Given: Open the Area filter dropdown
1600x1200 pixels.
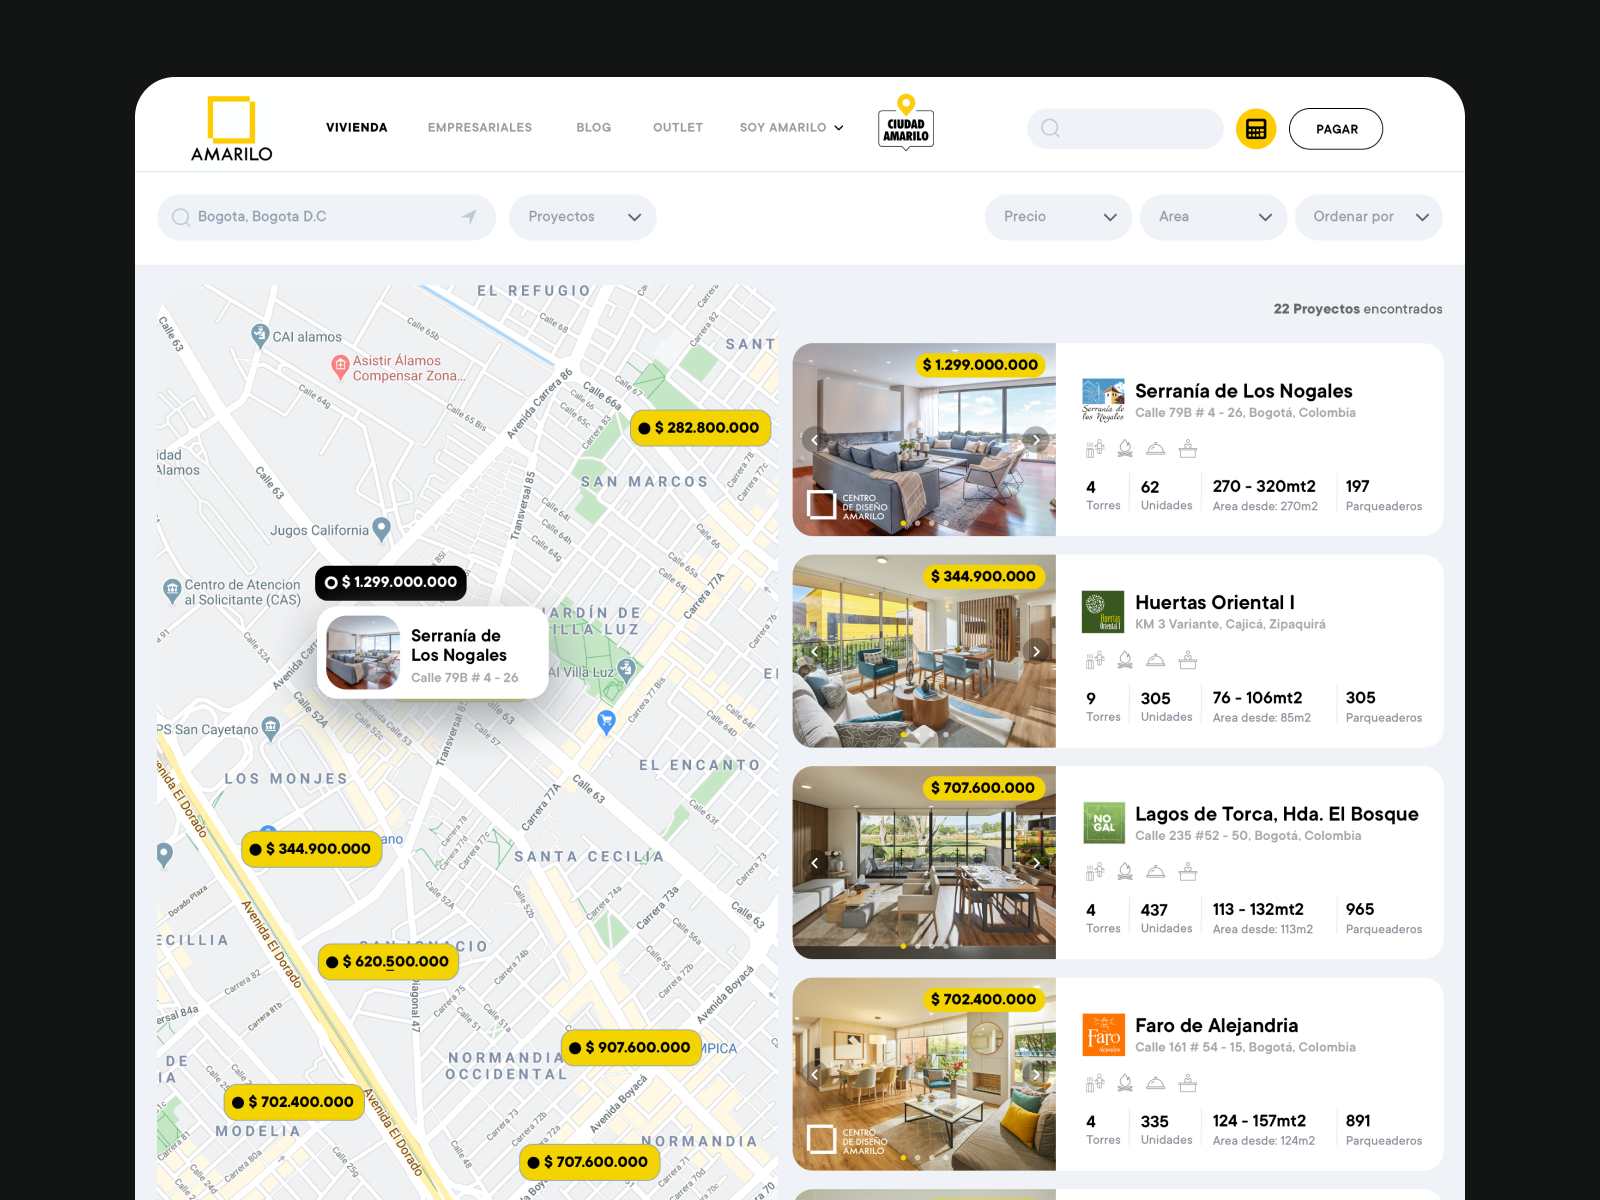Looking at the screenshot, I should 1214,217.
